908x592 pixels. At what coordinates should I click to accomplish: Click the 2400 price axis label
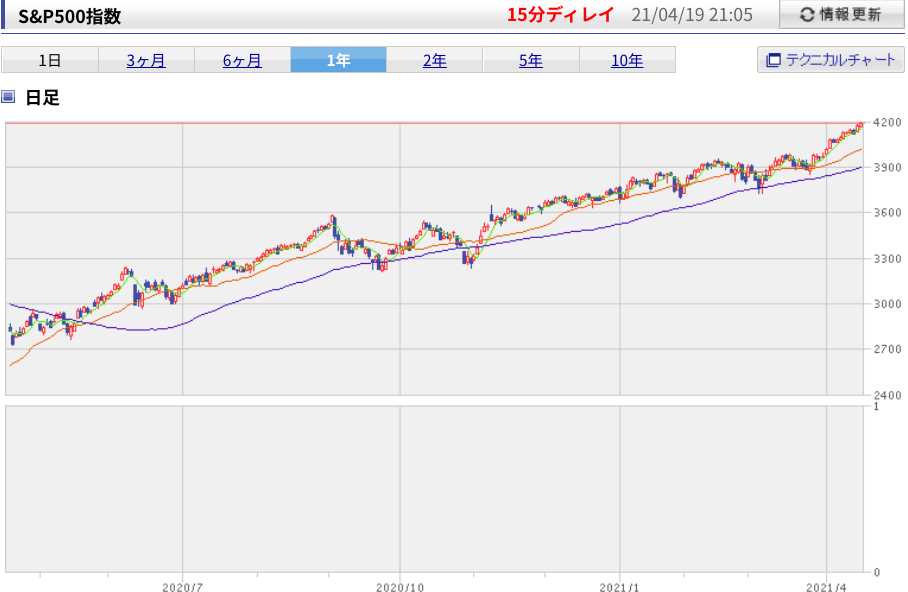(887, 395)
